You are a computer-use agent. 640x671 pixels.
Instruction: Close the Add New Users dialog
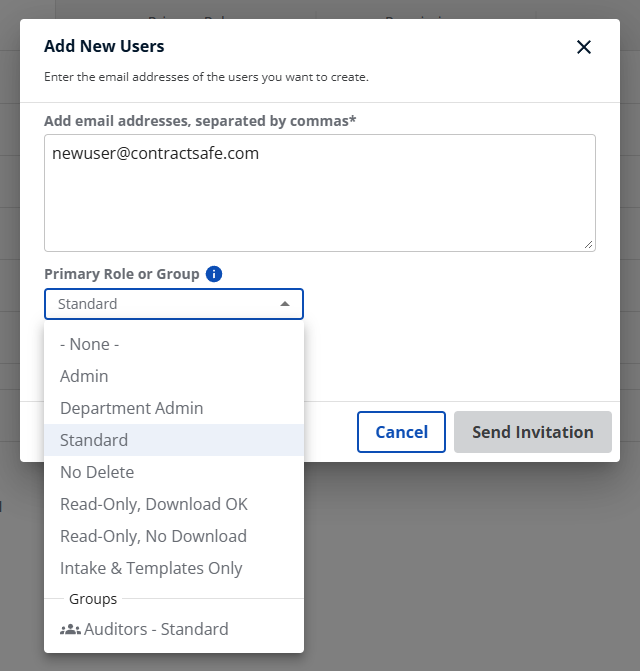(x=584, y=47)
